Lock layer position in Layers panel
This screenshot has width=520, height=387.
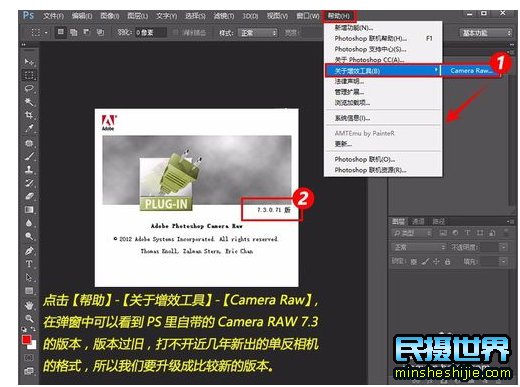tap(436, 262)
